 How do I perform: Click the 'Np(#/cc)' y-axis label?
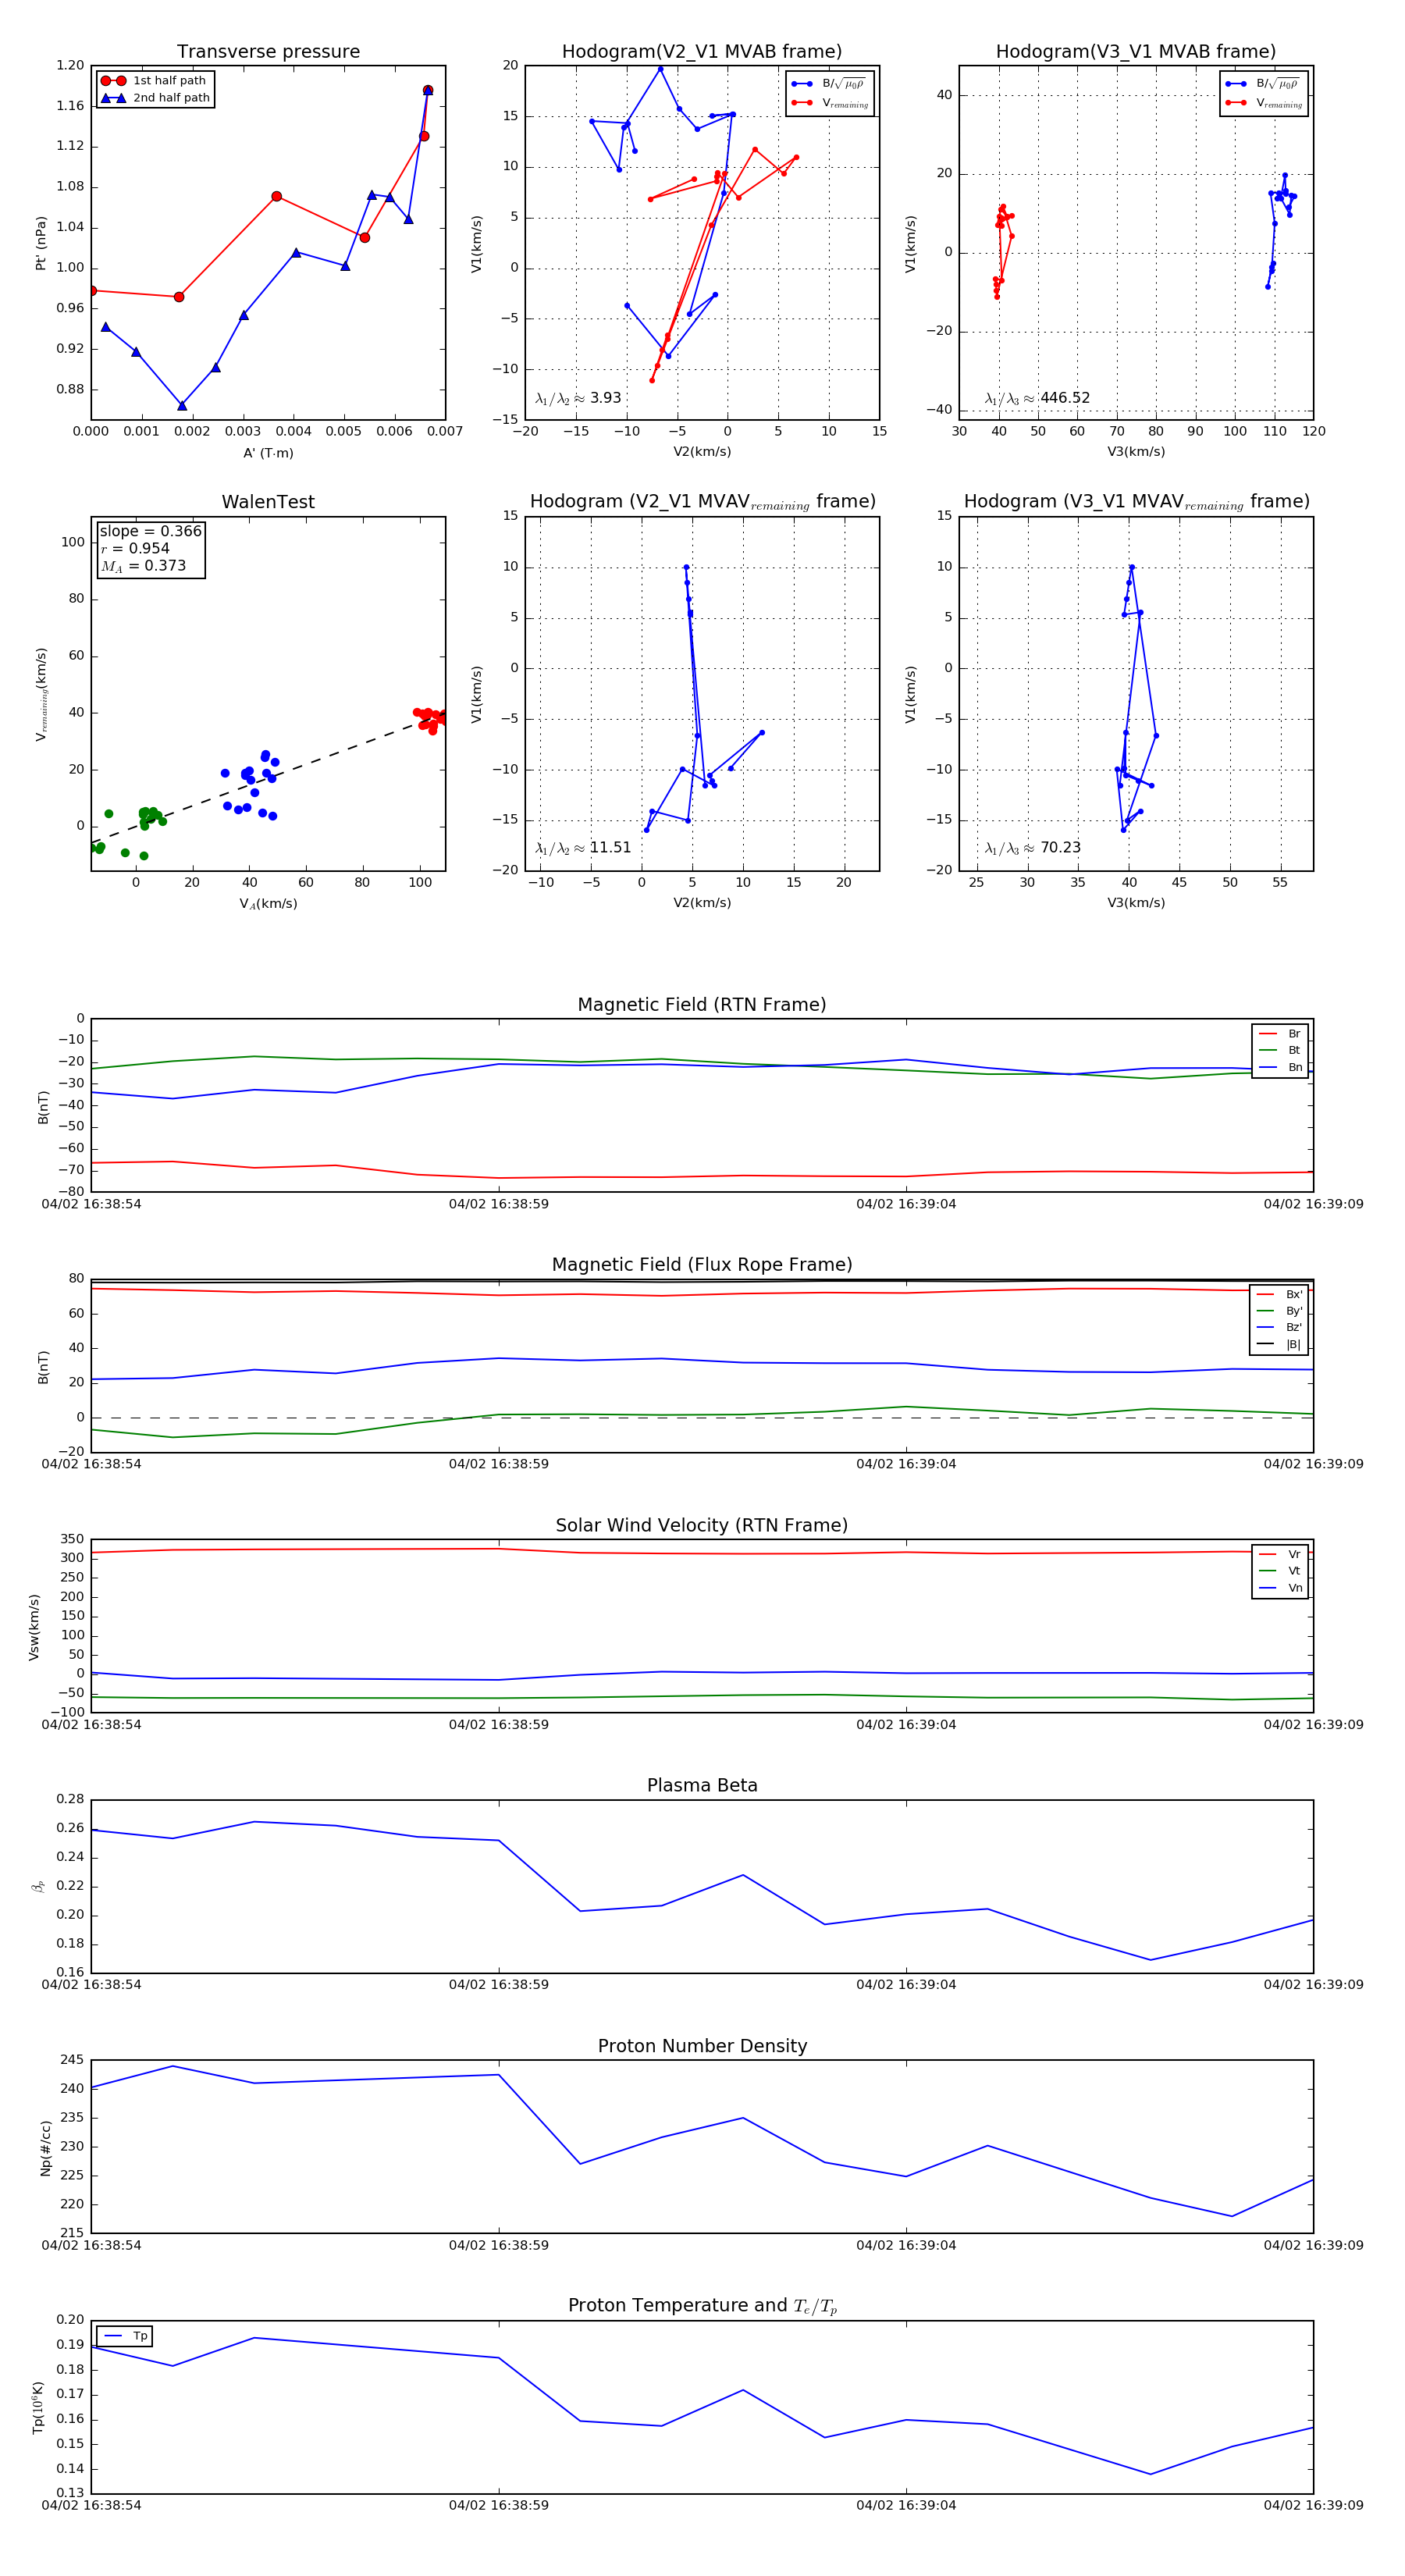(45, 2147)
